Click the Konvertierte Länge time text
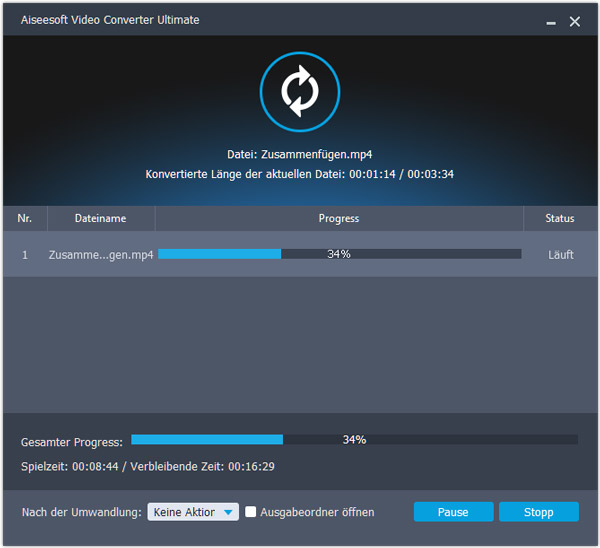This screenshot has height=548, width=600. [299, 174]
